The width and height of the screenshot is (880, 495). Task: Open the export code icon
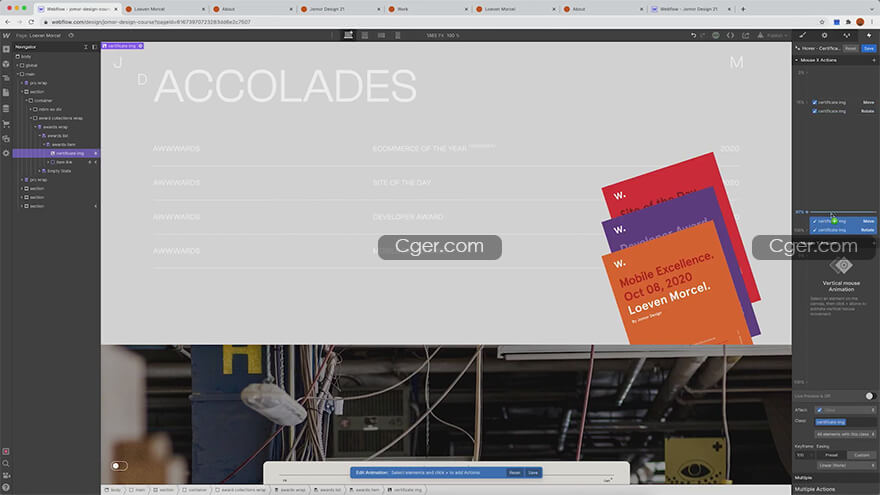click(730, 35)
